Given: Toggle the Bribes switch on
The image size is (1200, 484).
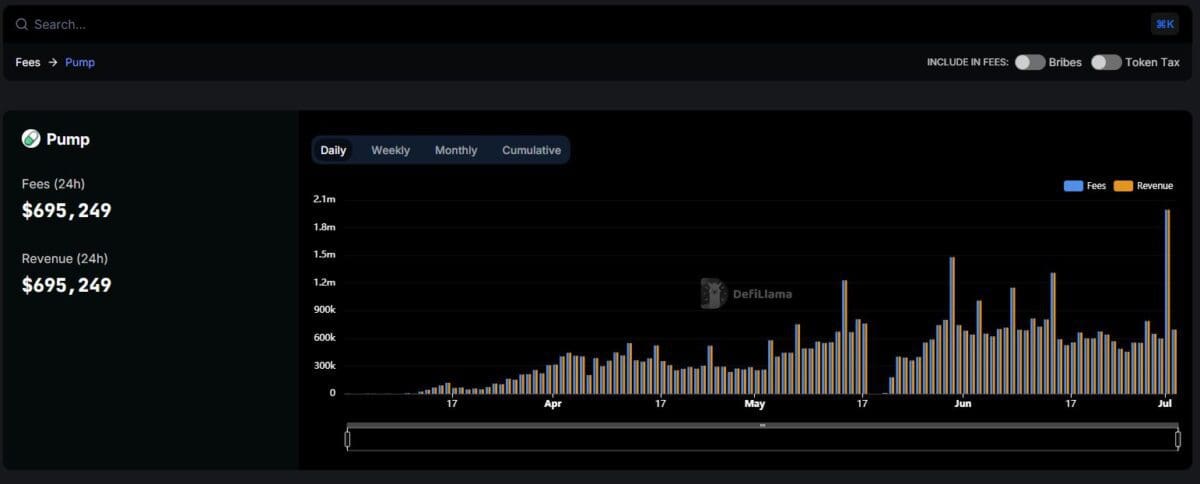Looking at the screenshot, I should [x=1029, y=62].
